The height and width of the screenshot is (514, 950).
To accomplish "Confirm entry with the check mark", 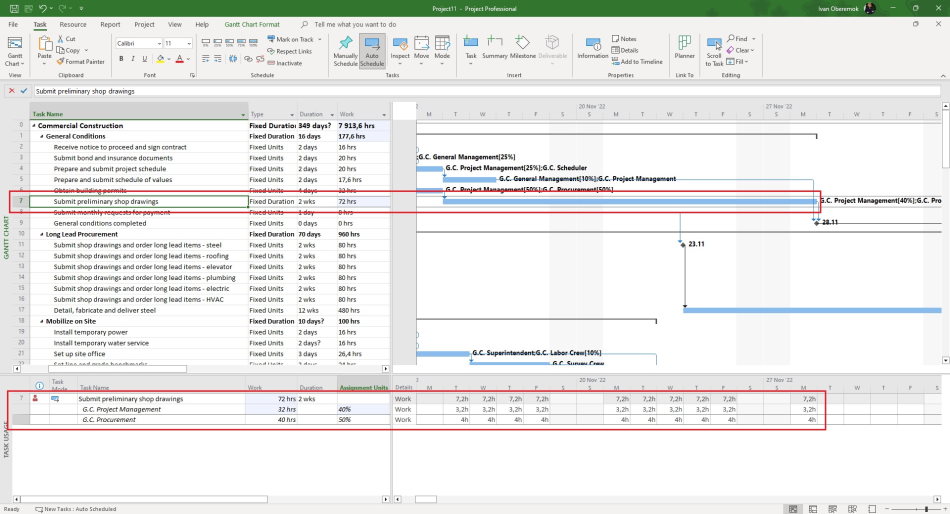I will (24, 91).
